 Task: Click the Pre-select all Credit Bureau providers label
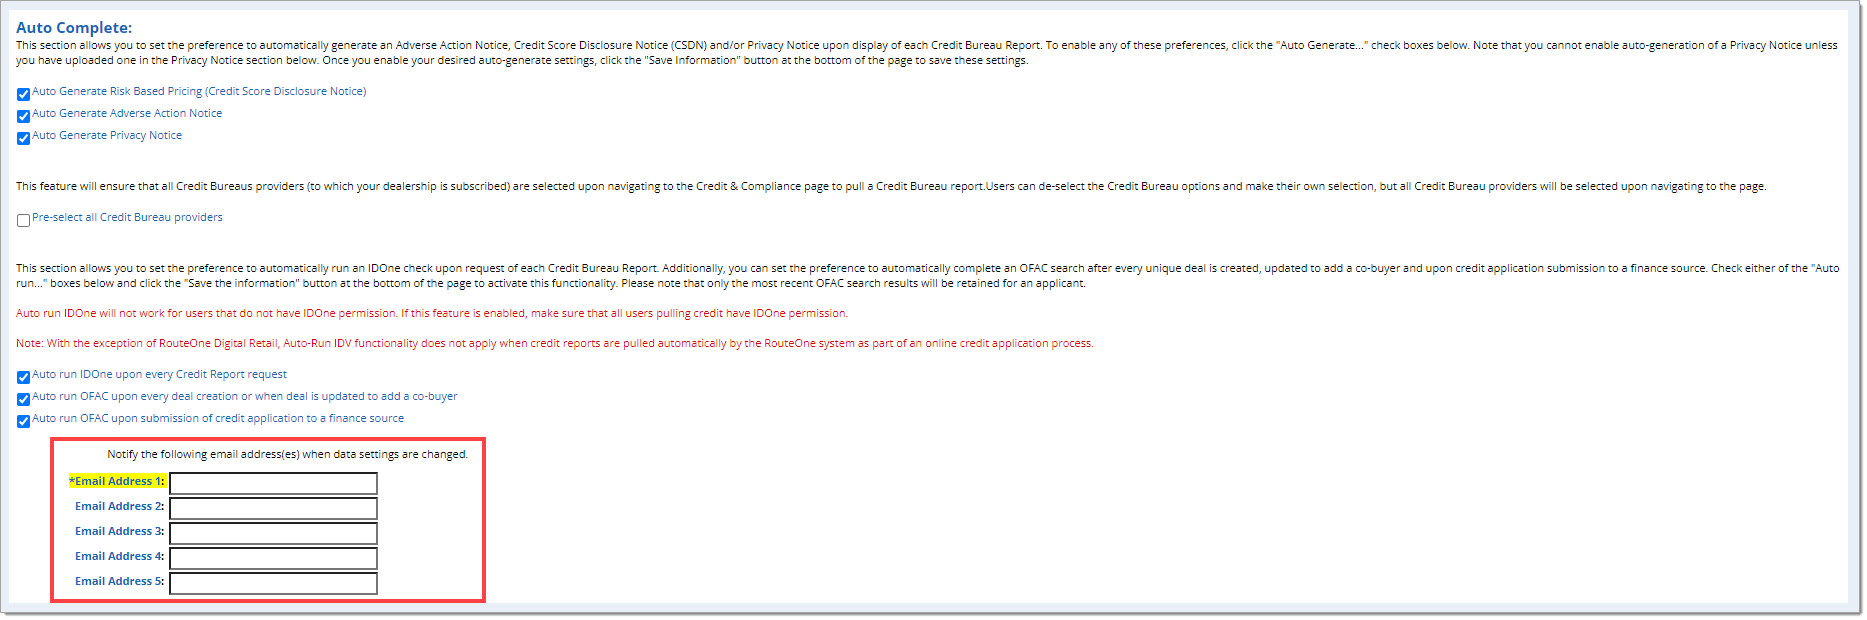click(x=127, y=217)
